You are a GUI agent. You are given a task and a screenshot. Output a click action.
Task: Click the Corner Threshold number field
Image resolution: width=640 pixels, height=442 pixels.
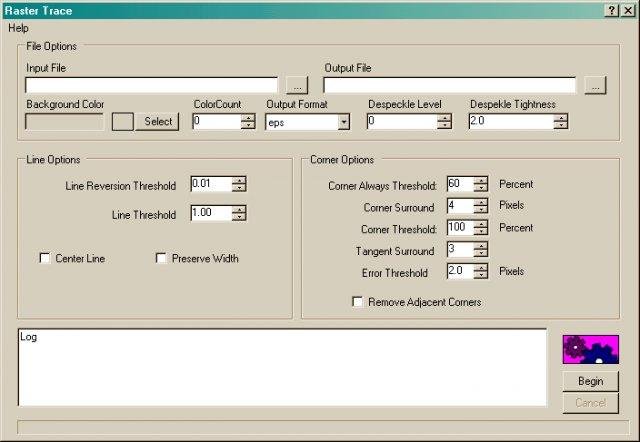coord(460,228)
